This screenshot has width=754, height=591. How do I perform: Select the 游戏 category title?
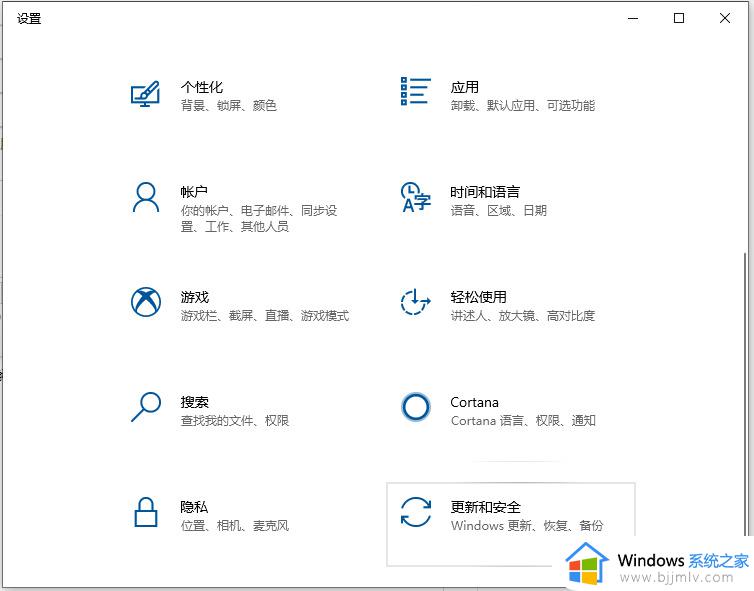(195, 297)
